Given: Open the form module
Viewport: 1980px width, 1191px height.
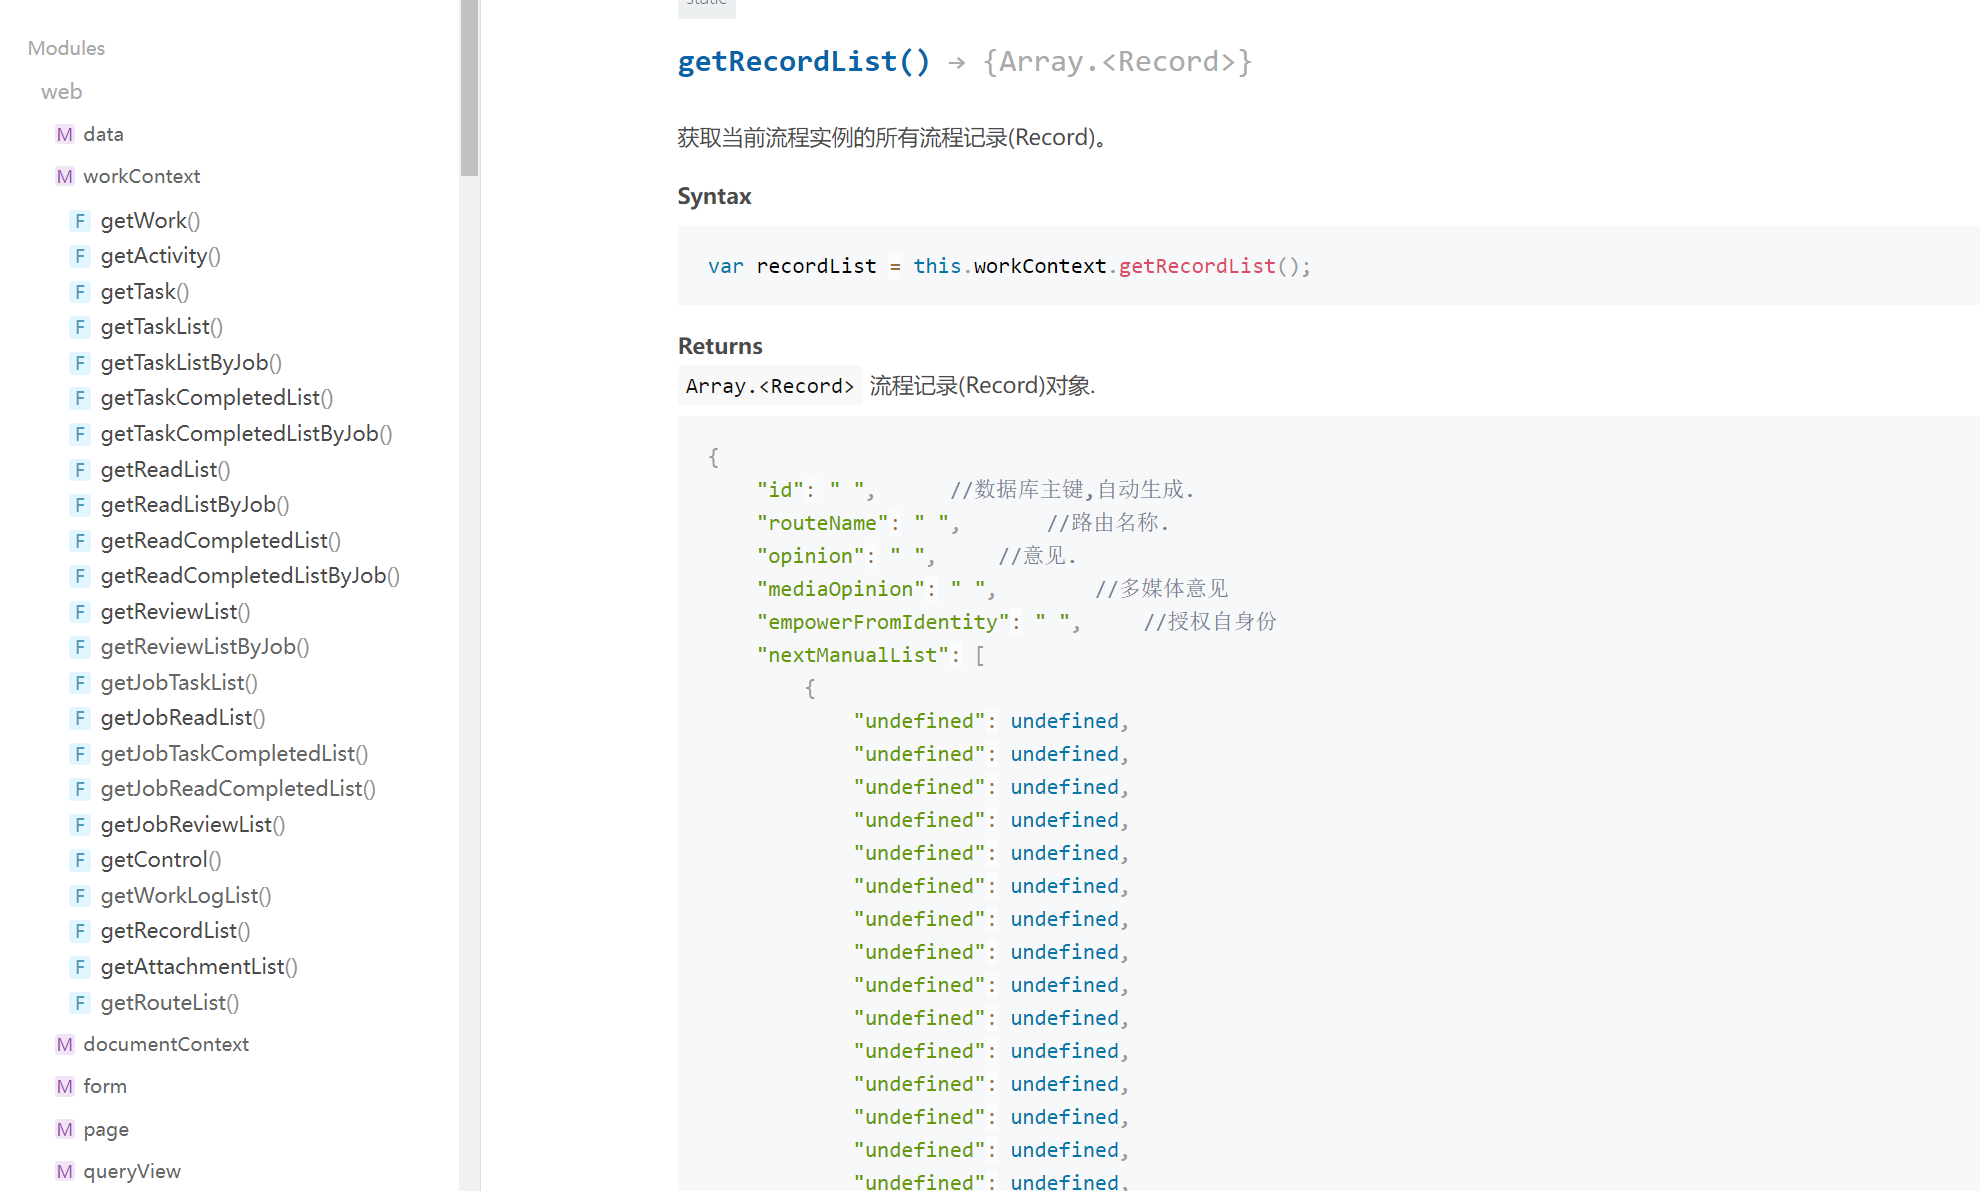Looking at the screenshot, I should click(x=104, y=1086).
